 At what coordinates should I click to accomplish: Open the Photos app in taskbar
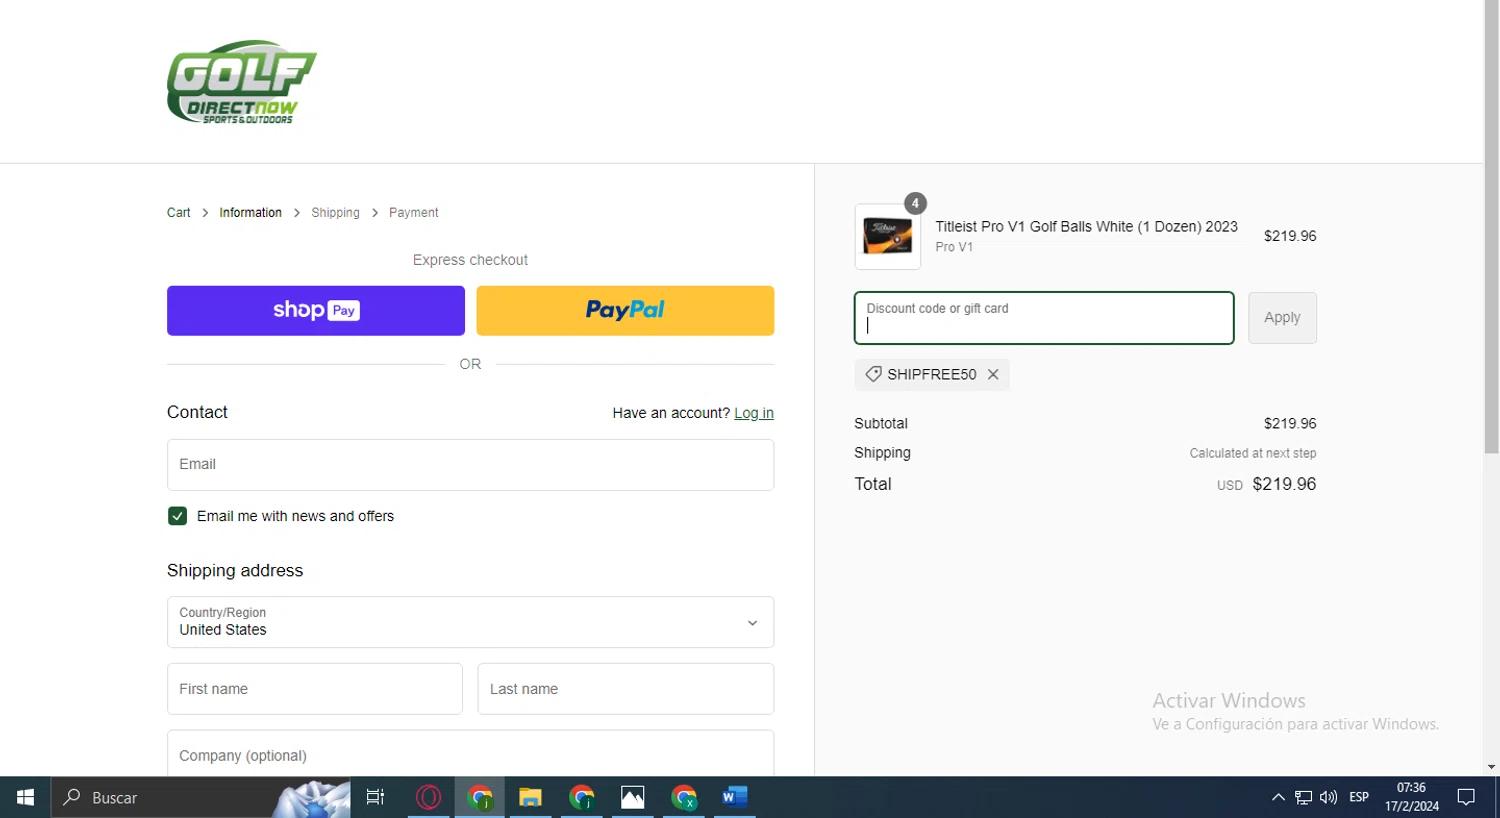point(632,797)
